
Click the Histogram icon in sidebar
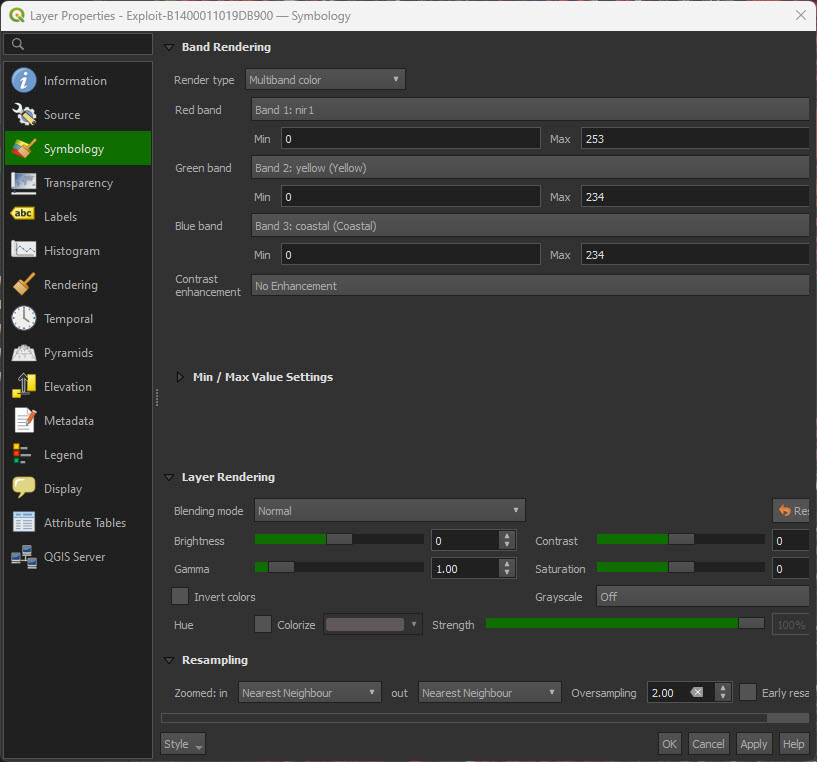[x=24, y=251]
